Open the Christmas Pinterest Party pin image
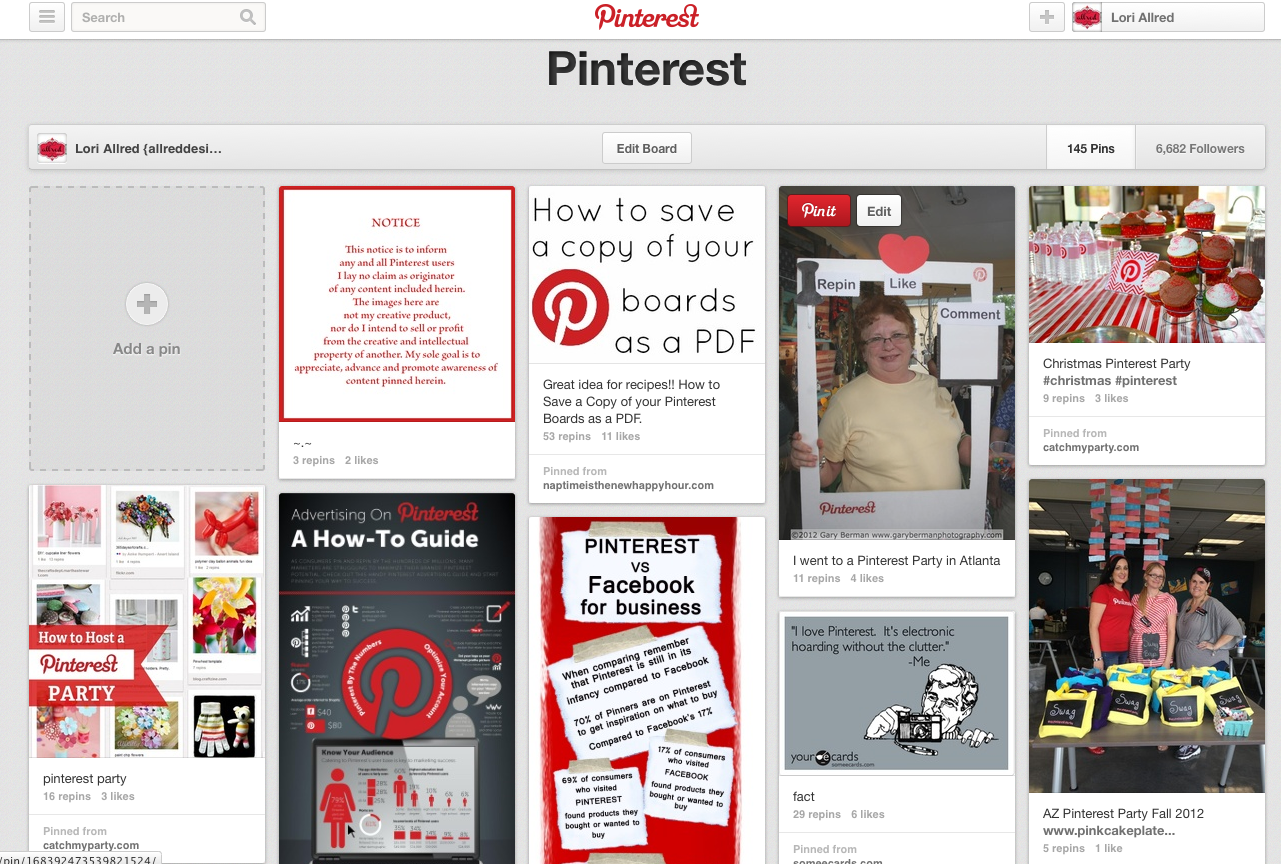The height and width of the screenshot is (864, 1281). point(1146,264)
